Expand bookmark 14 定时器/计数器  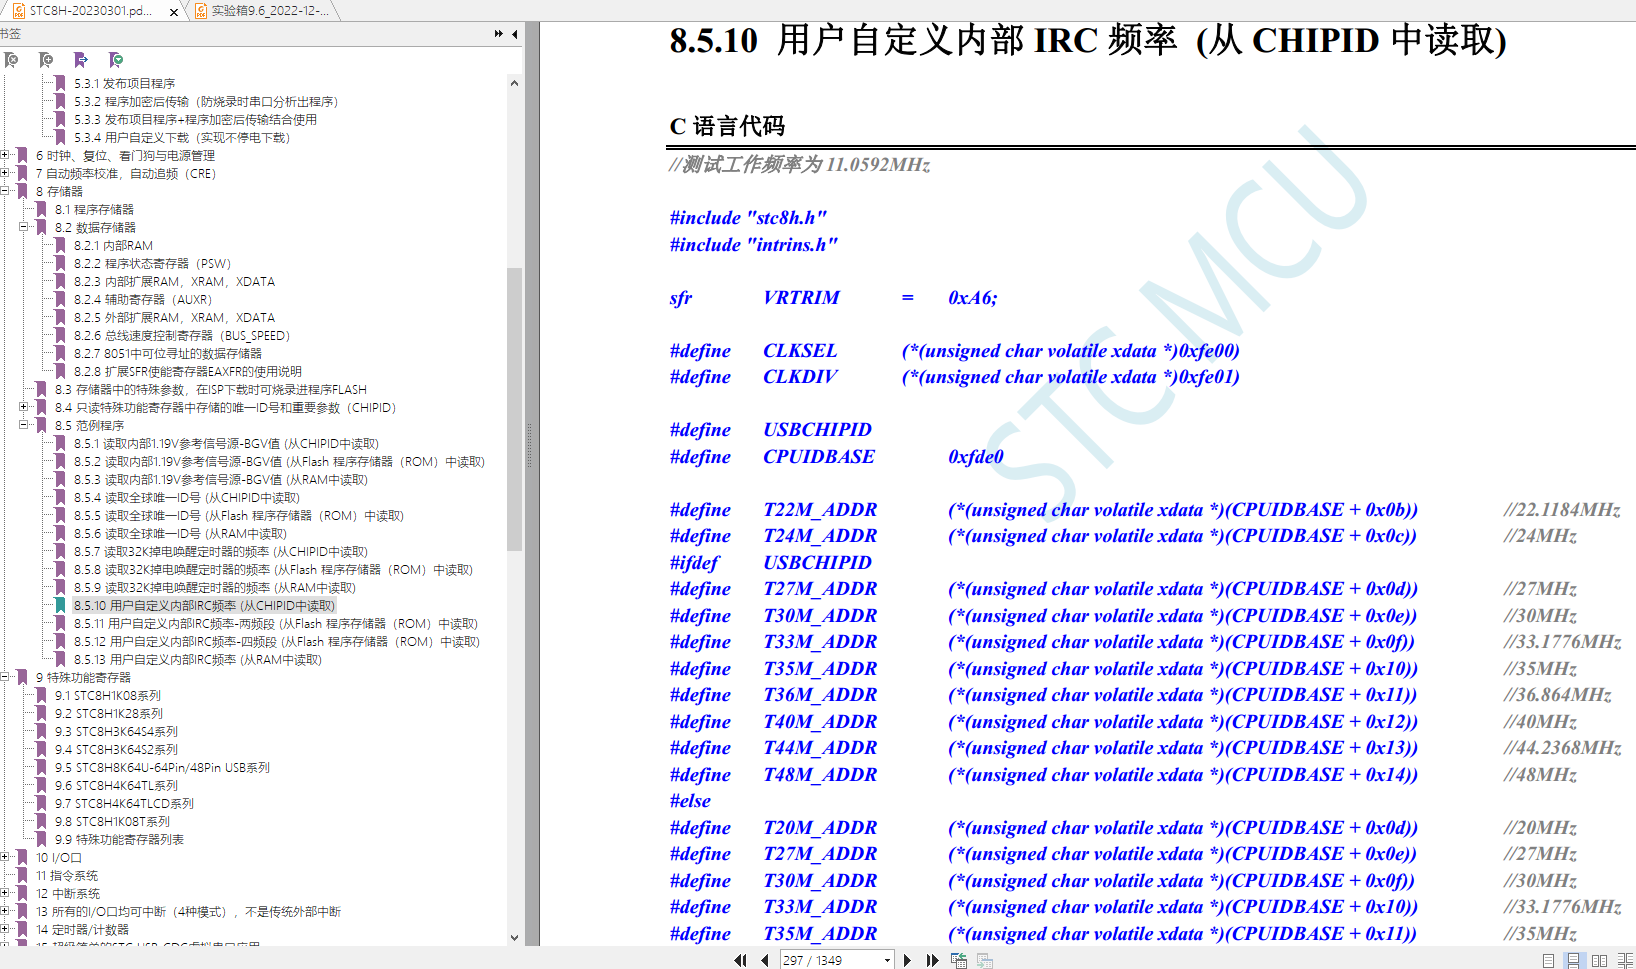(x=5, y=929)
